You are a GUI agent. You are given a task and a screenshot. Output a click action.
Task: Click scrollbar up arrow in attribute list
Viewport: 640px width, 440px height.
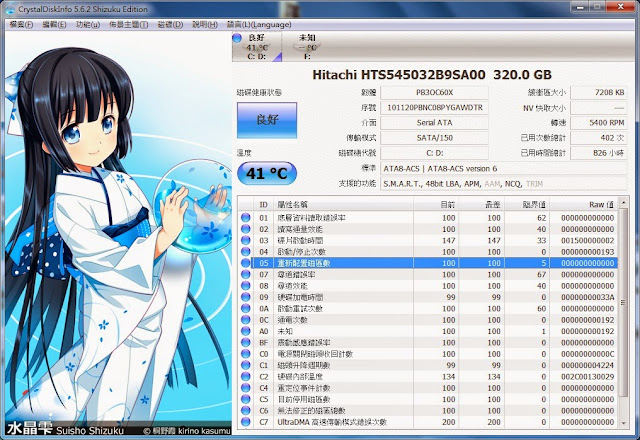[x=623, y=202]
